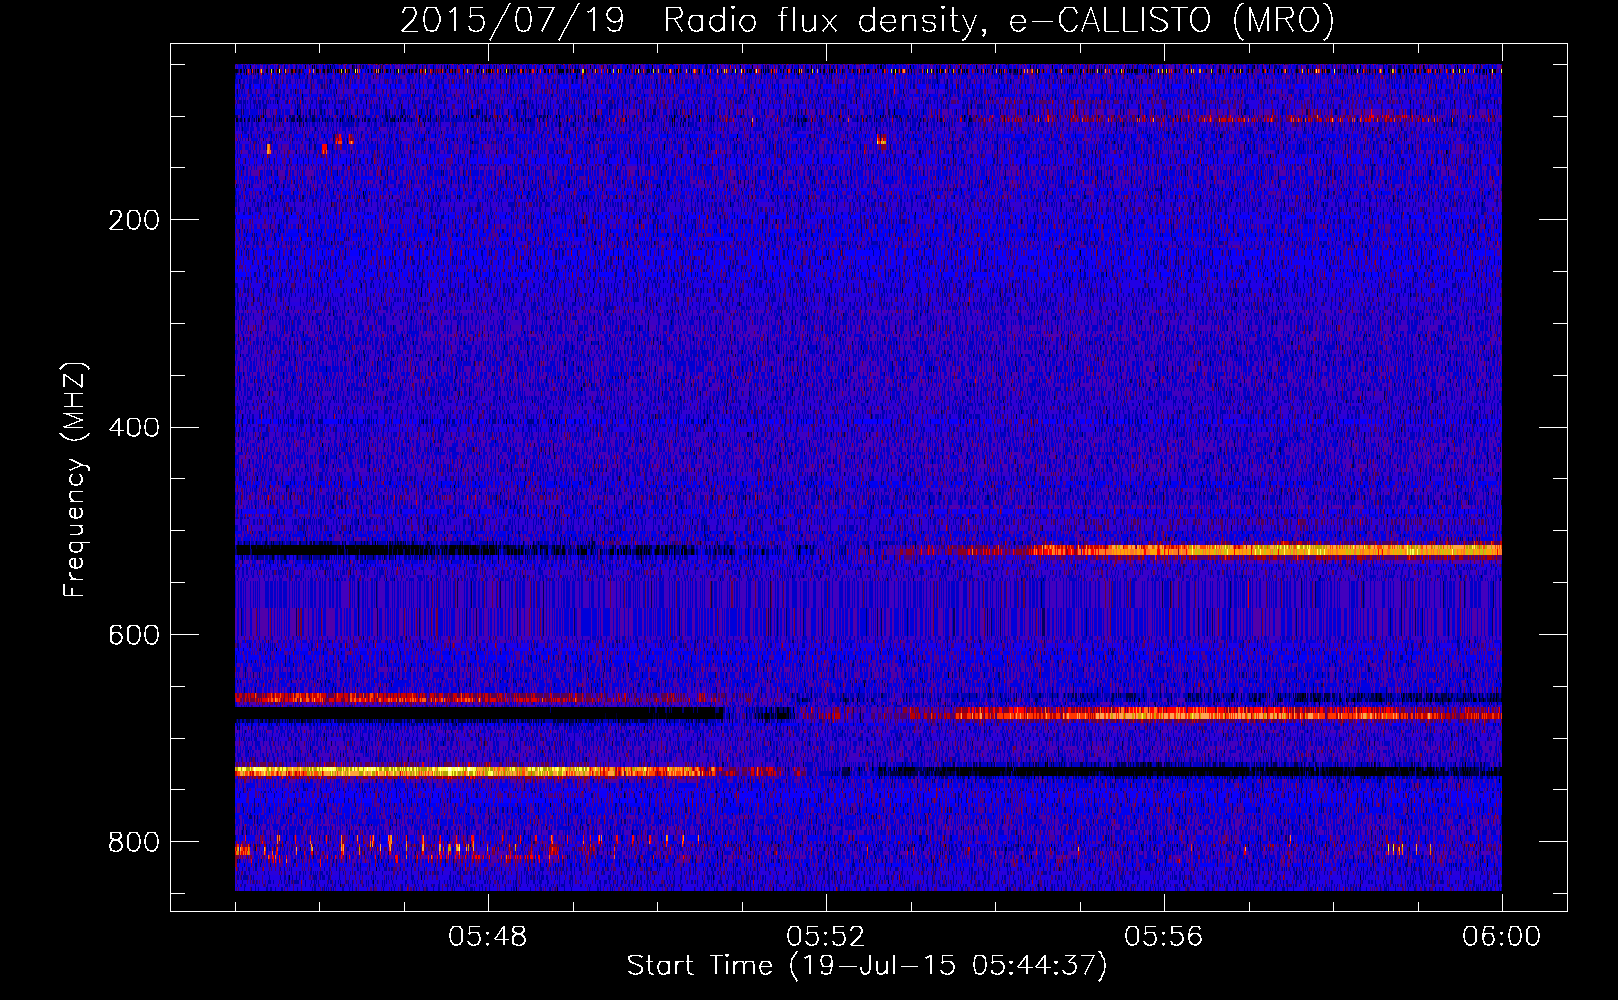The width and height of the screenshot is (1618, 1000).
Task: Click the bright yellow band near 730 MHz
Action: pyautogui.click(x=475, y=771)
